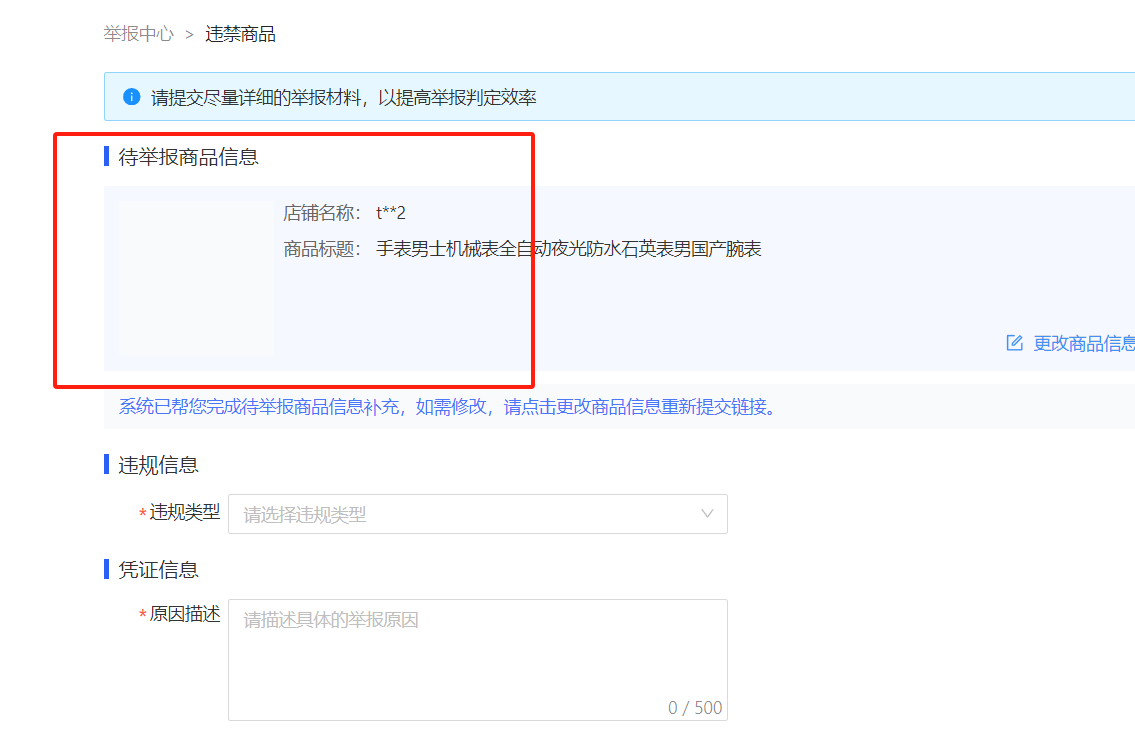Click the 违禁商品 breadcrumb item
The width and height of the screenshot is (1135, 741).
(240, 34)
